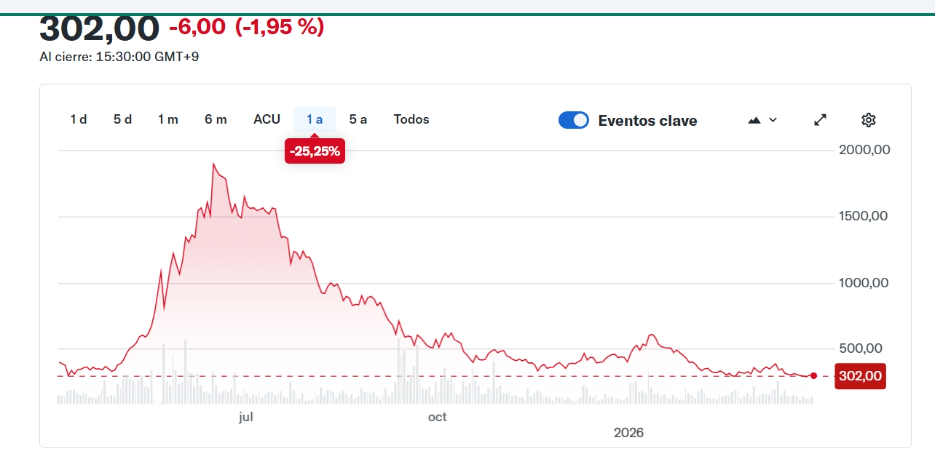The height and width of the screenshot is (451, 936).
Task: Expand chart to fullscreen view
Action: click(x=820, y=120)
